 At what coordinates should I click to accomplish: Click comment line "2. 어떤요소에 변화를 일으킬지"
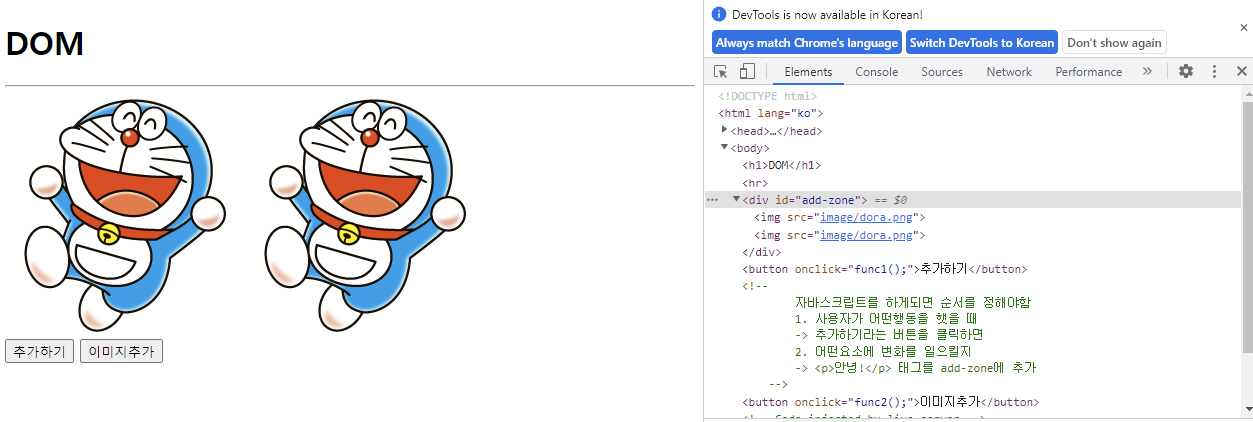(x=883, y=352)
